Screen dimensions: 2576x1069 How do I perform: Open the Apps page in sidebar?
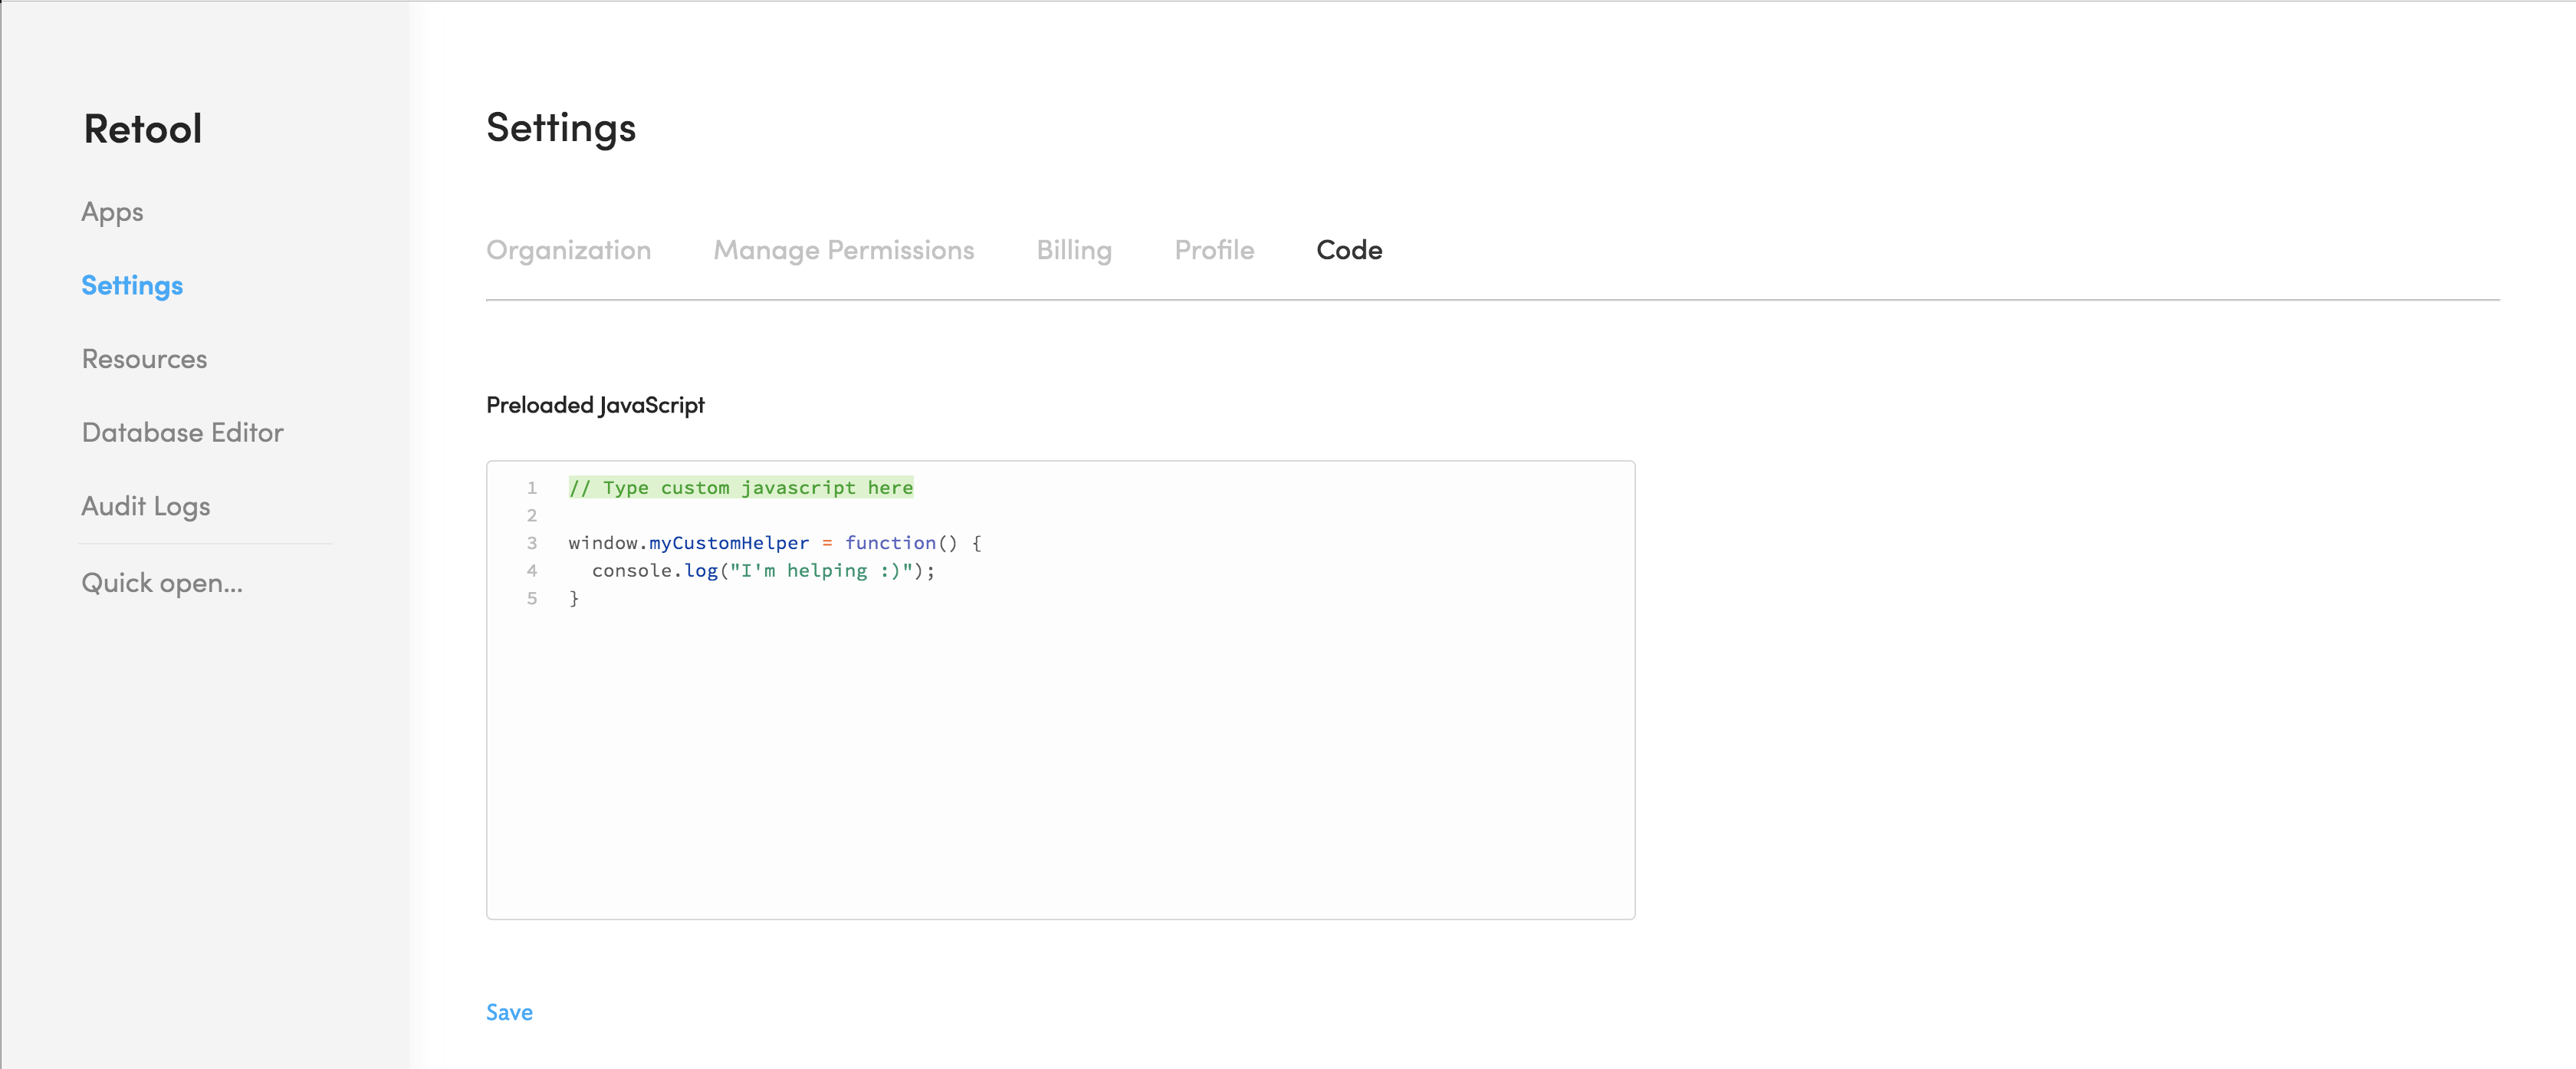[112, 212]
